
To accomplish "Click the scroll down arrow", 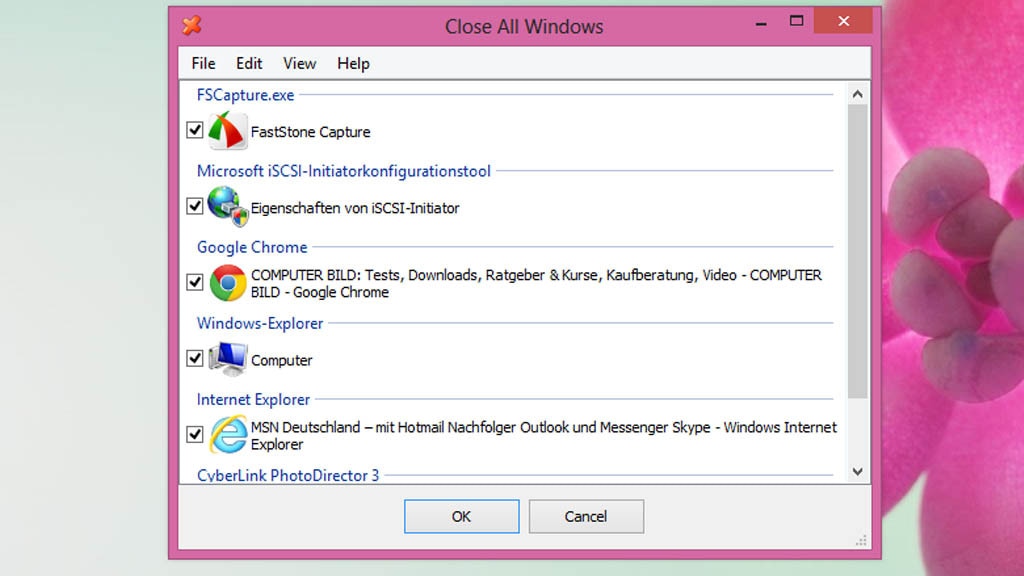I will [x=857, y=472].
